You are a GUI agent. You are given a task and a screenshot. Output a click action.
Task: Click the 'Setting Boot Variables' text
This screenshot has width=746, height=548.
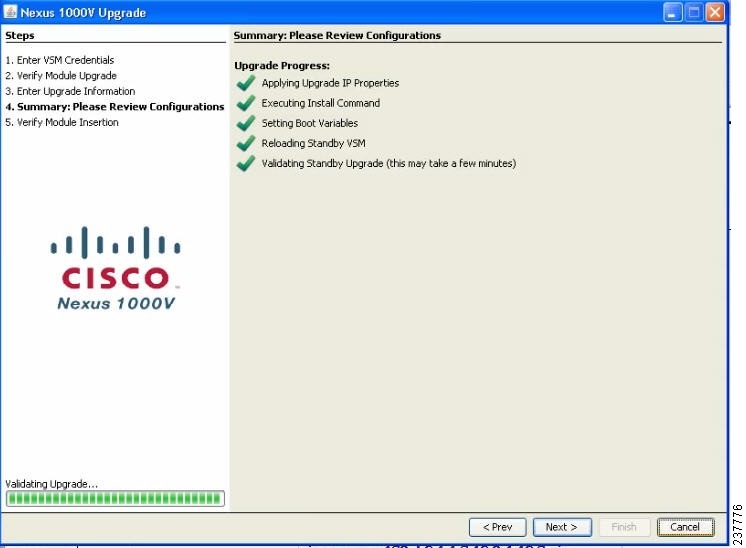(x=310, y=123)
